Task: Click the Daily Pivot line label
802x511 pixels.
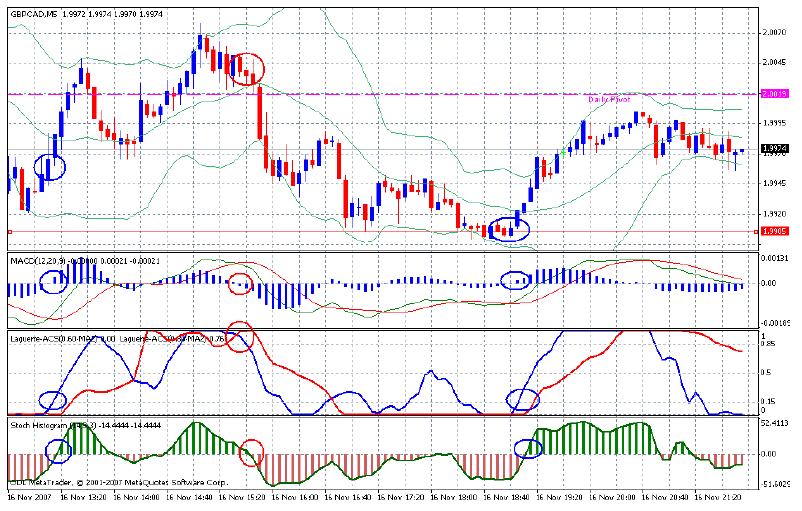Action: 609,100
